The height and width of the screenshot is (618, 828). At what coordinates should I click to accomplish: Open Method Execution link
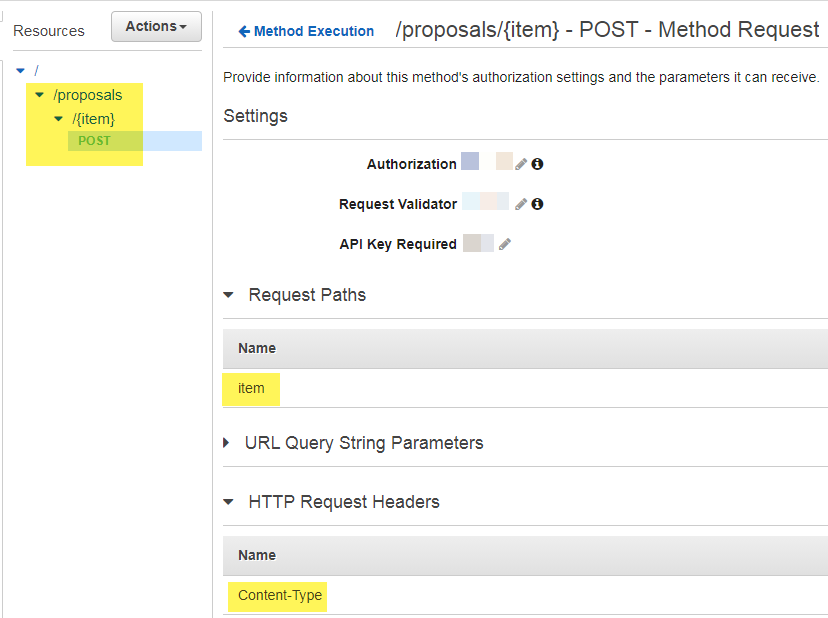click(x=305, y=31)
